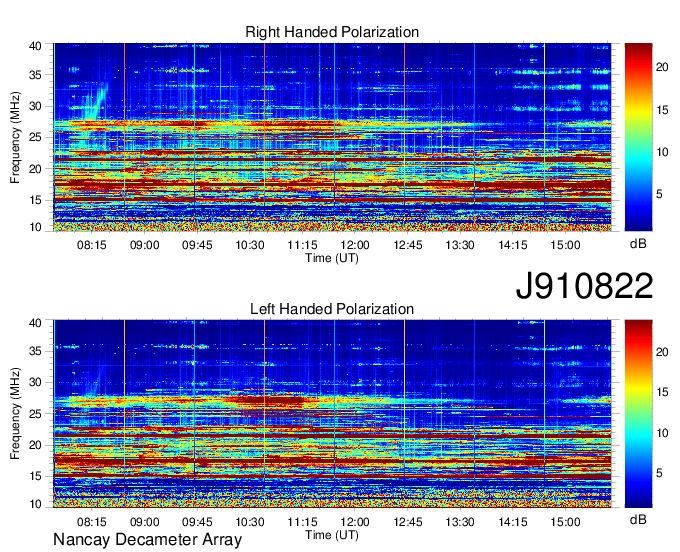Click the dB label beneath lower colorbar
The image size is (680, 552).
[638, 519]
